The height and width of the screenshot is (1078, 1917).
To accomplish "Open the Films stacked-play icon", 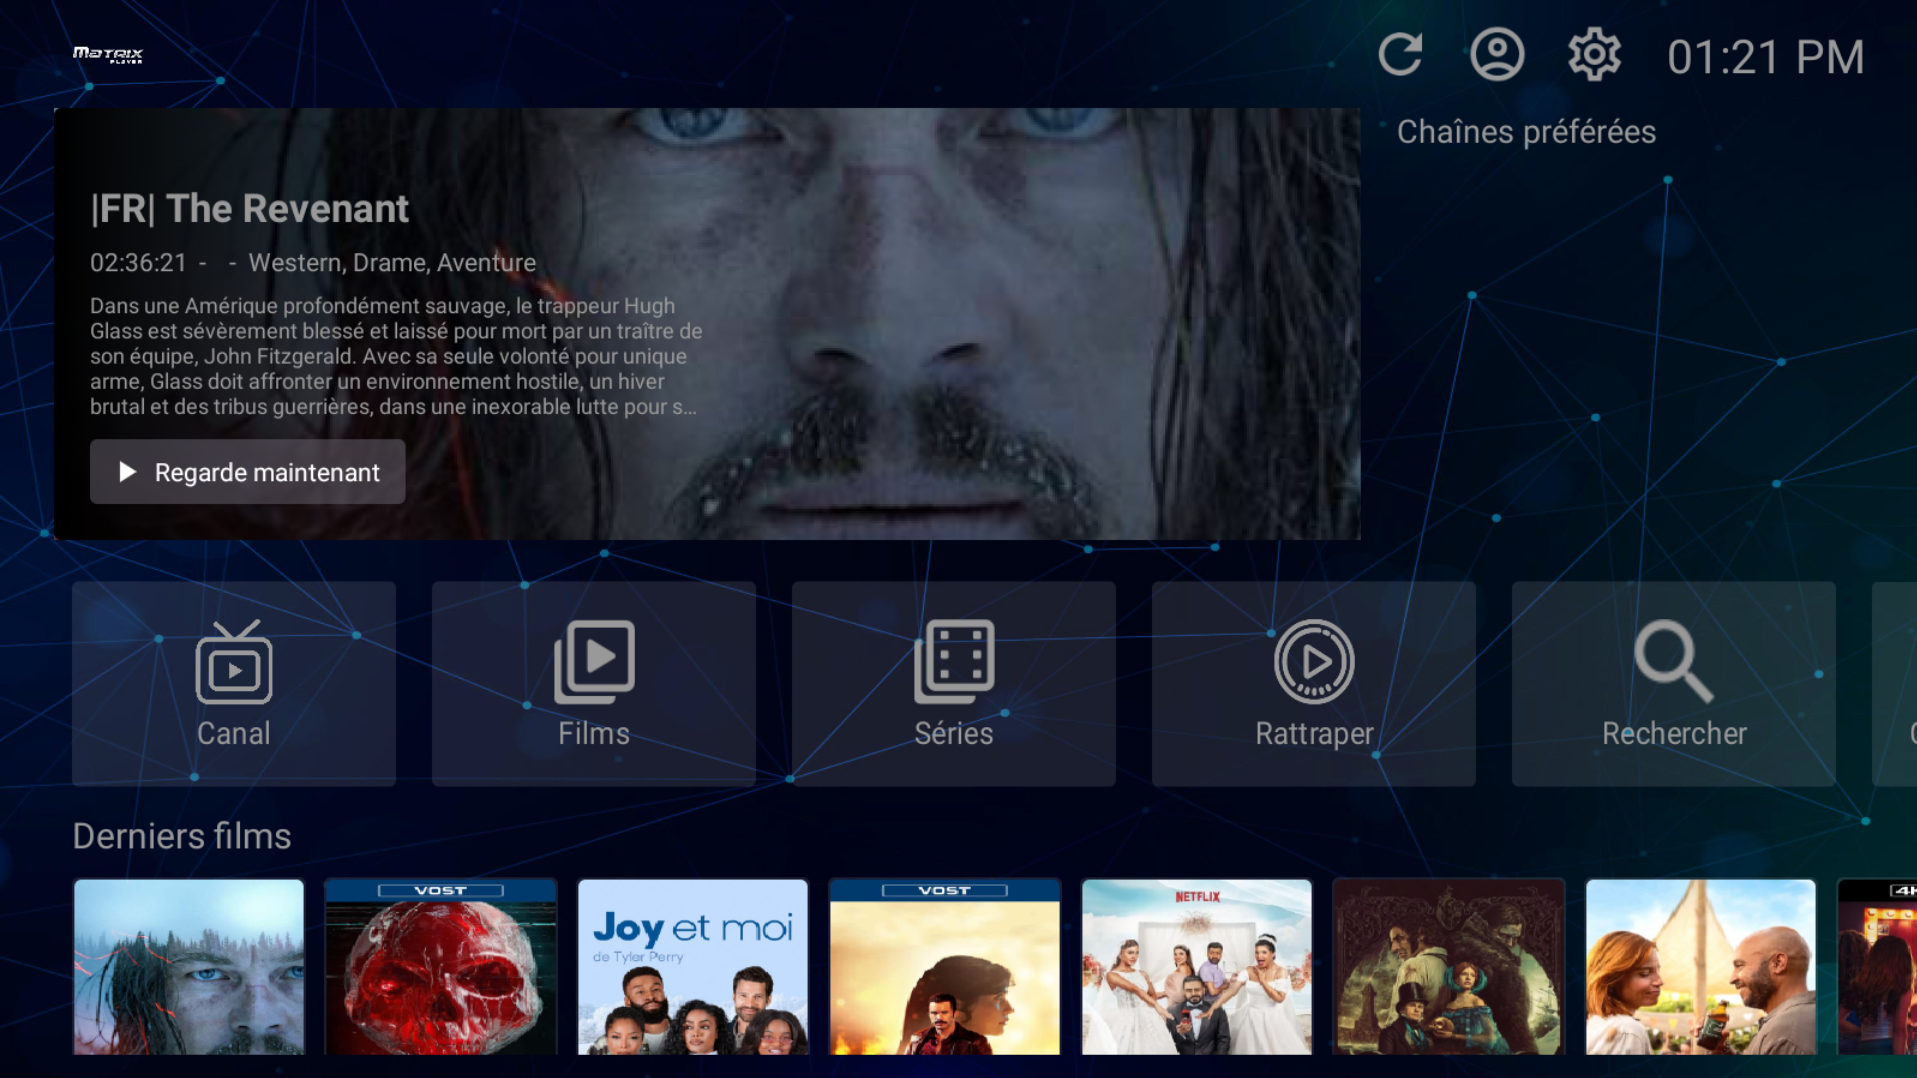I will pyautogui.click(x=593, y=660).
